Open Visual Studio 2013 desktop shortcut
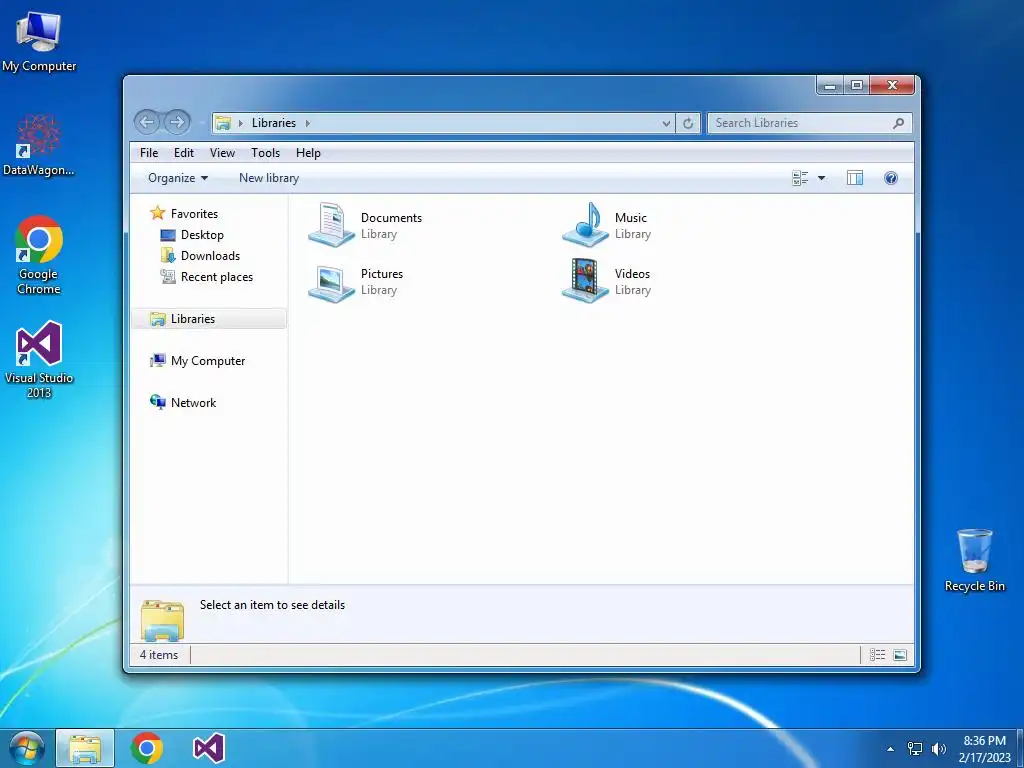The height and width of the screenshot is (768, 1024). [39, 359]
